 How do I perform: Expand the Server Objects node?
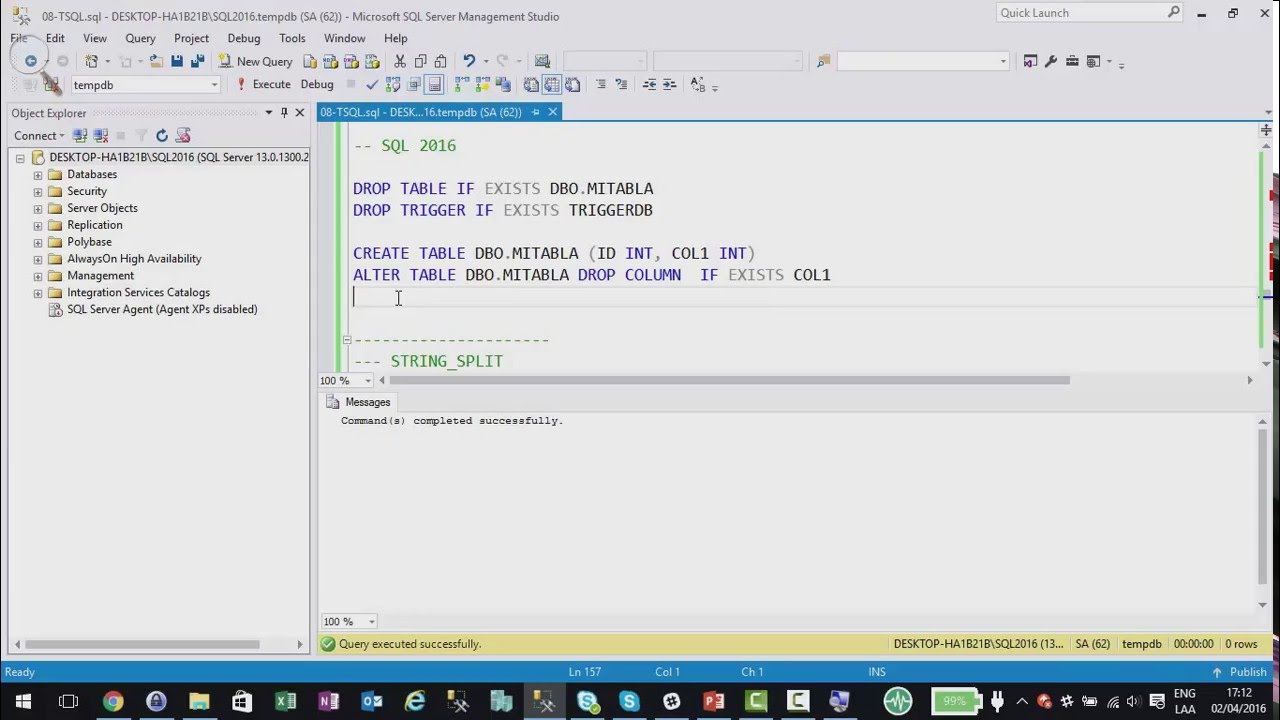[38, 209]
